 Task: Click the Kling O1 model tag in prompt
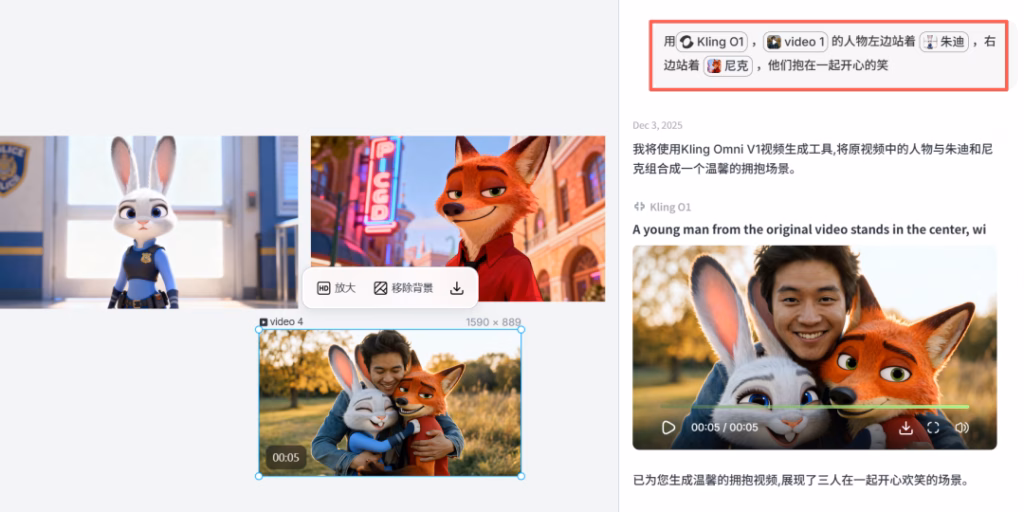tap(712, 42)
